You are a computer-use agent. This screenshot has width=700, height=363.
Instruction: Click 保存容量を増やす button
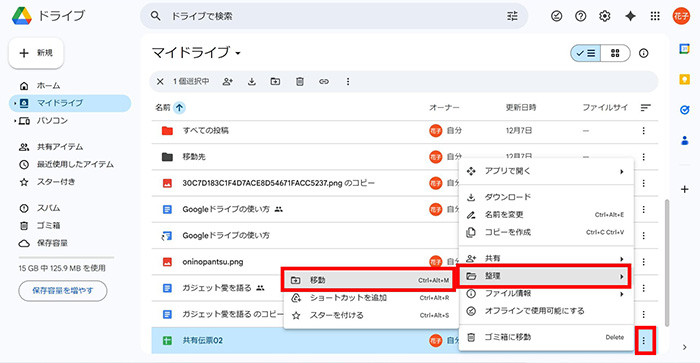(62, 291)
